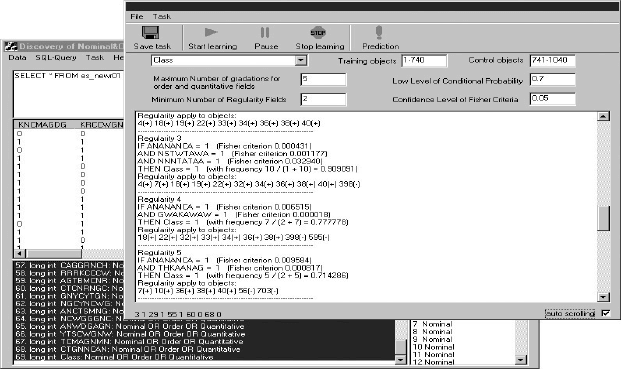The width and height of the screenshot is (621, 369).
Task: Select the KRCCWGN column header
Action: pyautogui.click(x=101, y=125)
